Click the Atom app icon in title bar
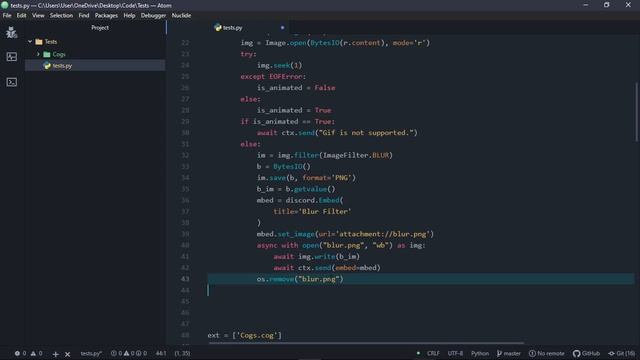Viewport: 640px width, 360px height. [x=5, y=5]
